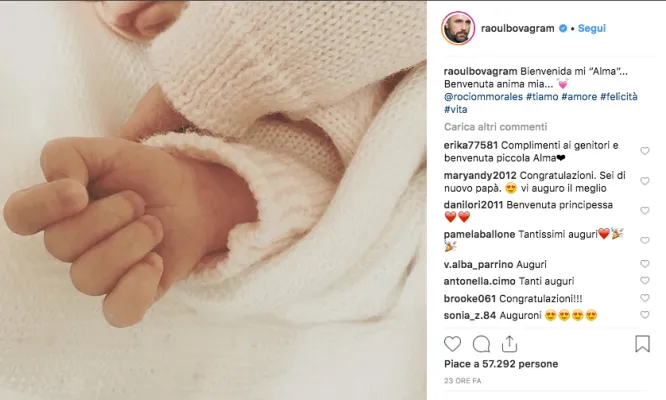666x400 pixels.
Task: Like sonia_z.84's comment heart
Action: coord(645,315)
